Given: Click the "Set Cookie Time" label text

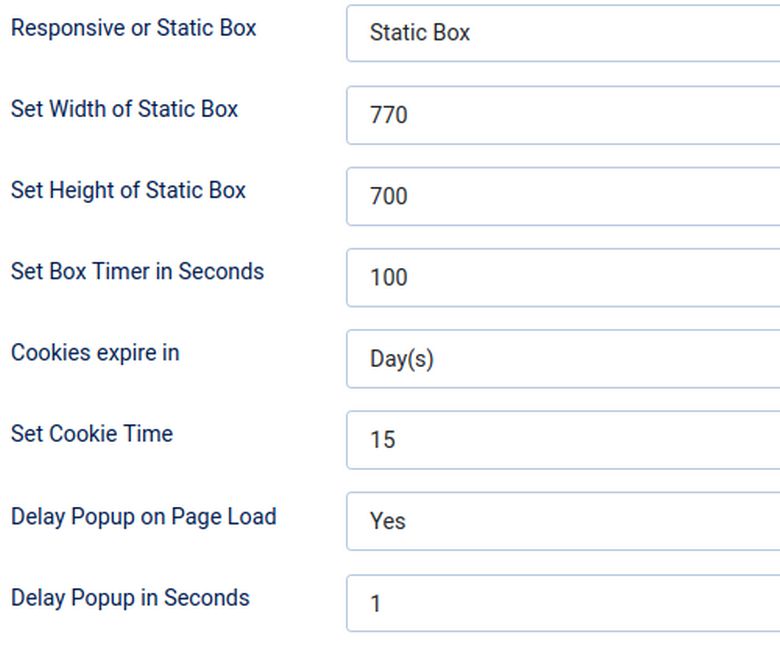Looking at the screenshot, I should tap(92, 434).
